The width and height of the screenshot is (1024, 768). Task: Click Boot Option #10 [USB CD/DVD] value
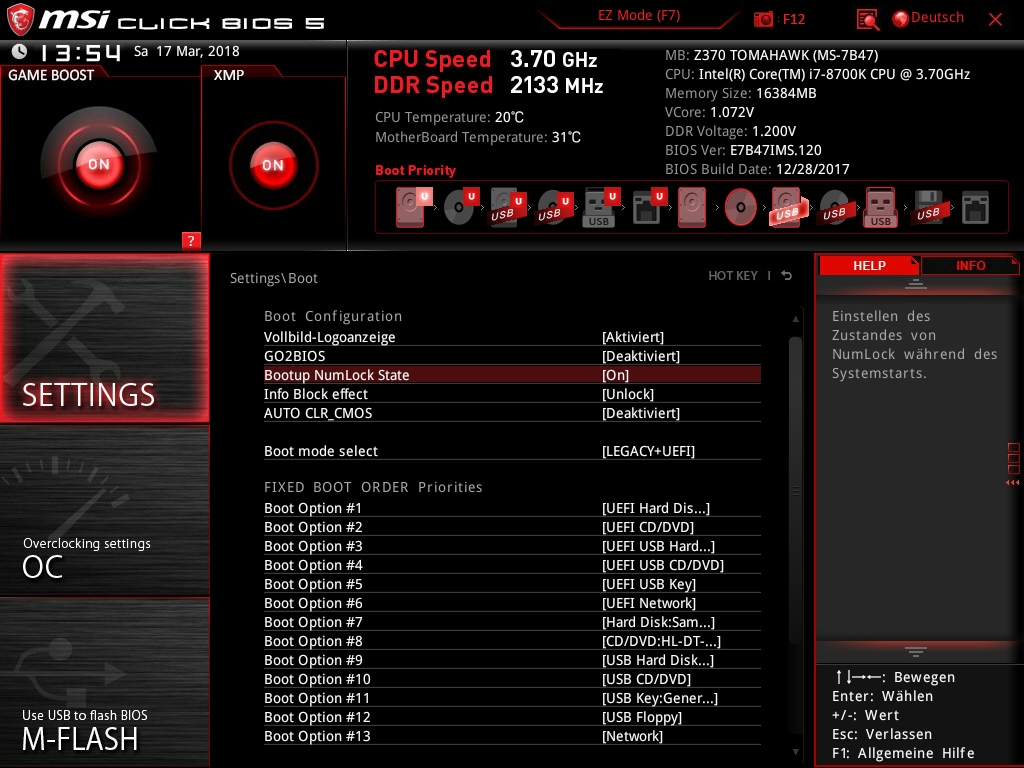point(646,679)
